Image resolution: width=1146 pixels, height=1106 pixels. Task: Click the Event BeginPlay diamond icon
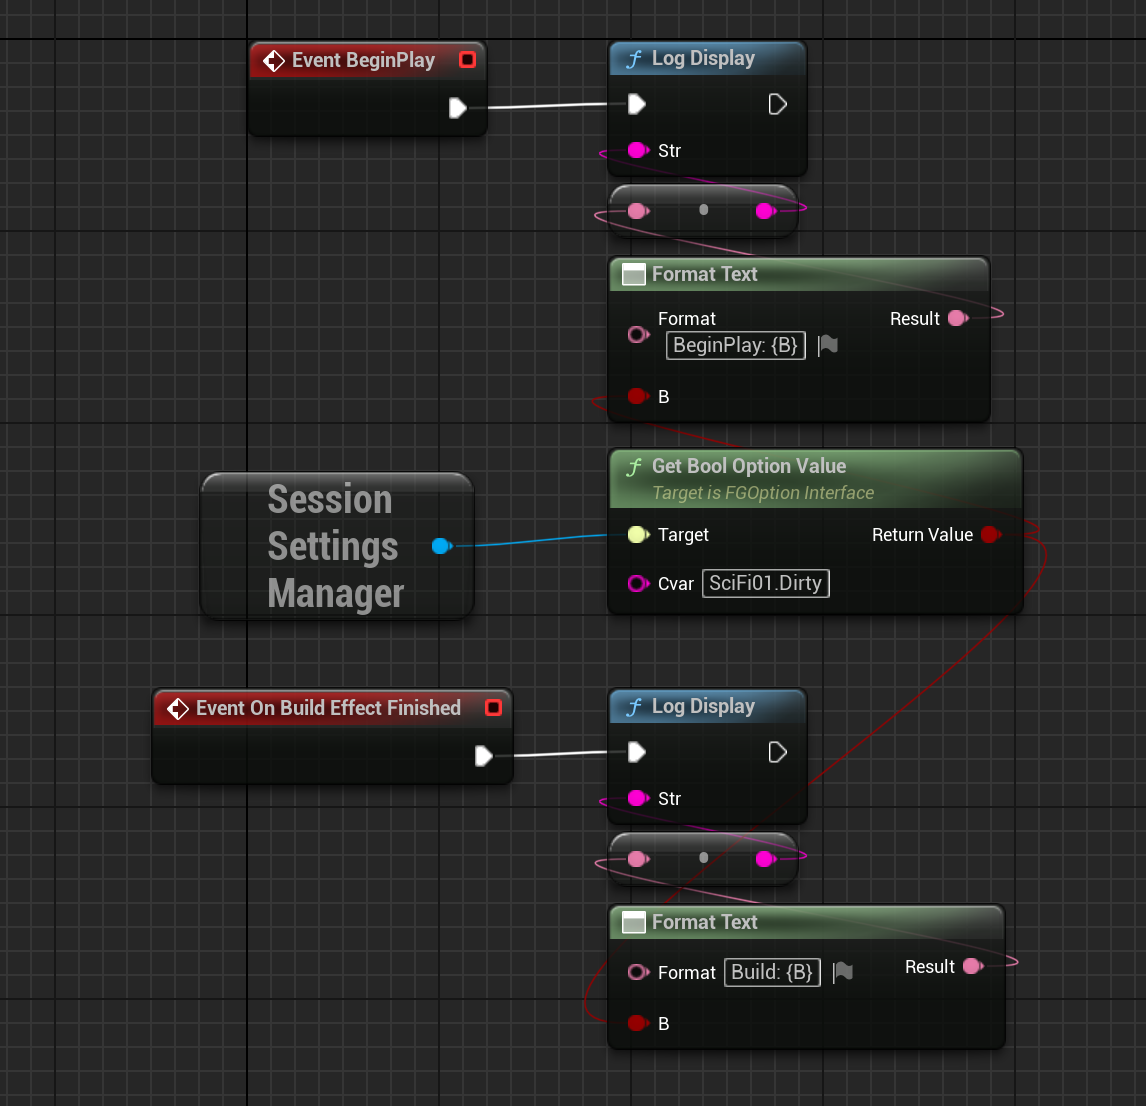(x=273, y=61)
